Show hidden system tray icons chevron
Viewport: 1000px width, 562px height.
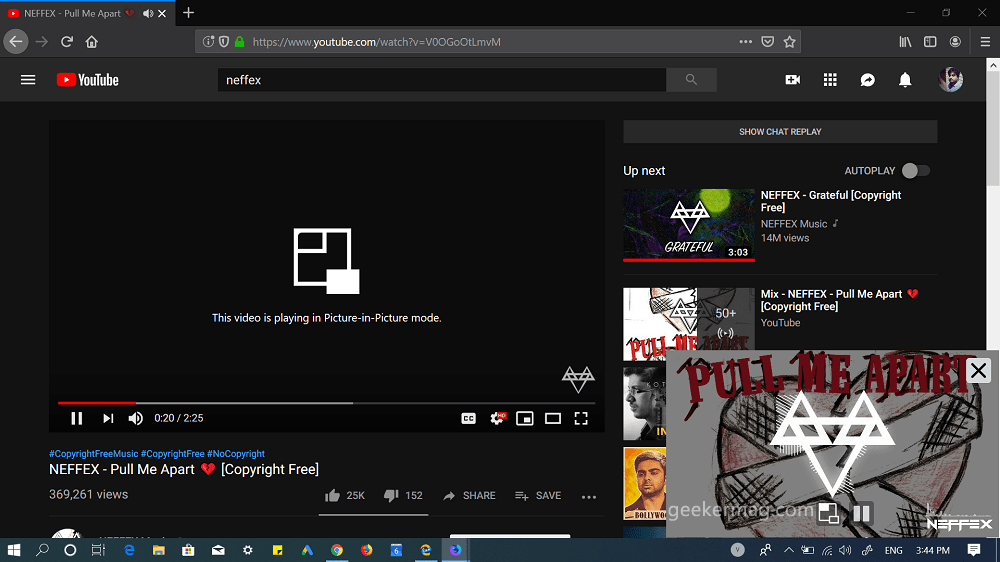[x=789, y=550]
